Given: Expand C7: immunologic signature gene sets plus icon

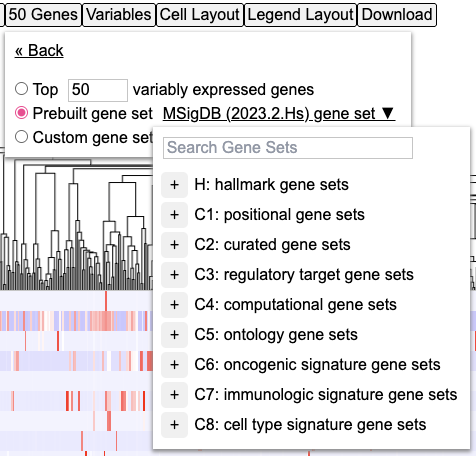Looking at the screenshot, I should click(x=174, y=395).
